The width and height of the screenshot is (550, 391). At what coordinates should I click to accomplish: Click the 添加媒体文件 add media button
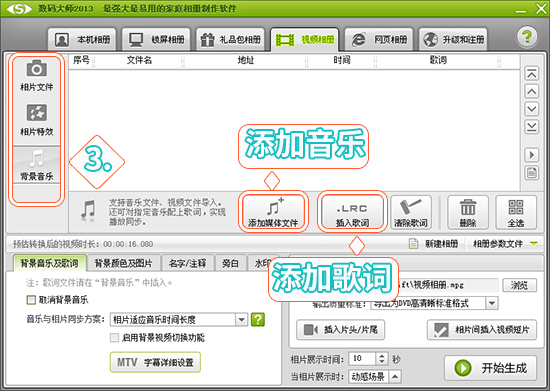(x=273, y=212)
